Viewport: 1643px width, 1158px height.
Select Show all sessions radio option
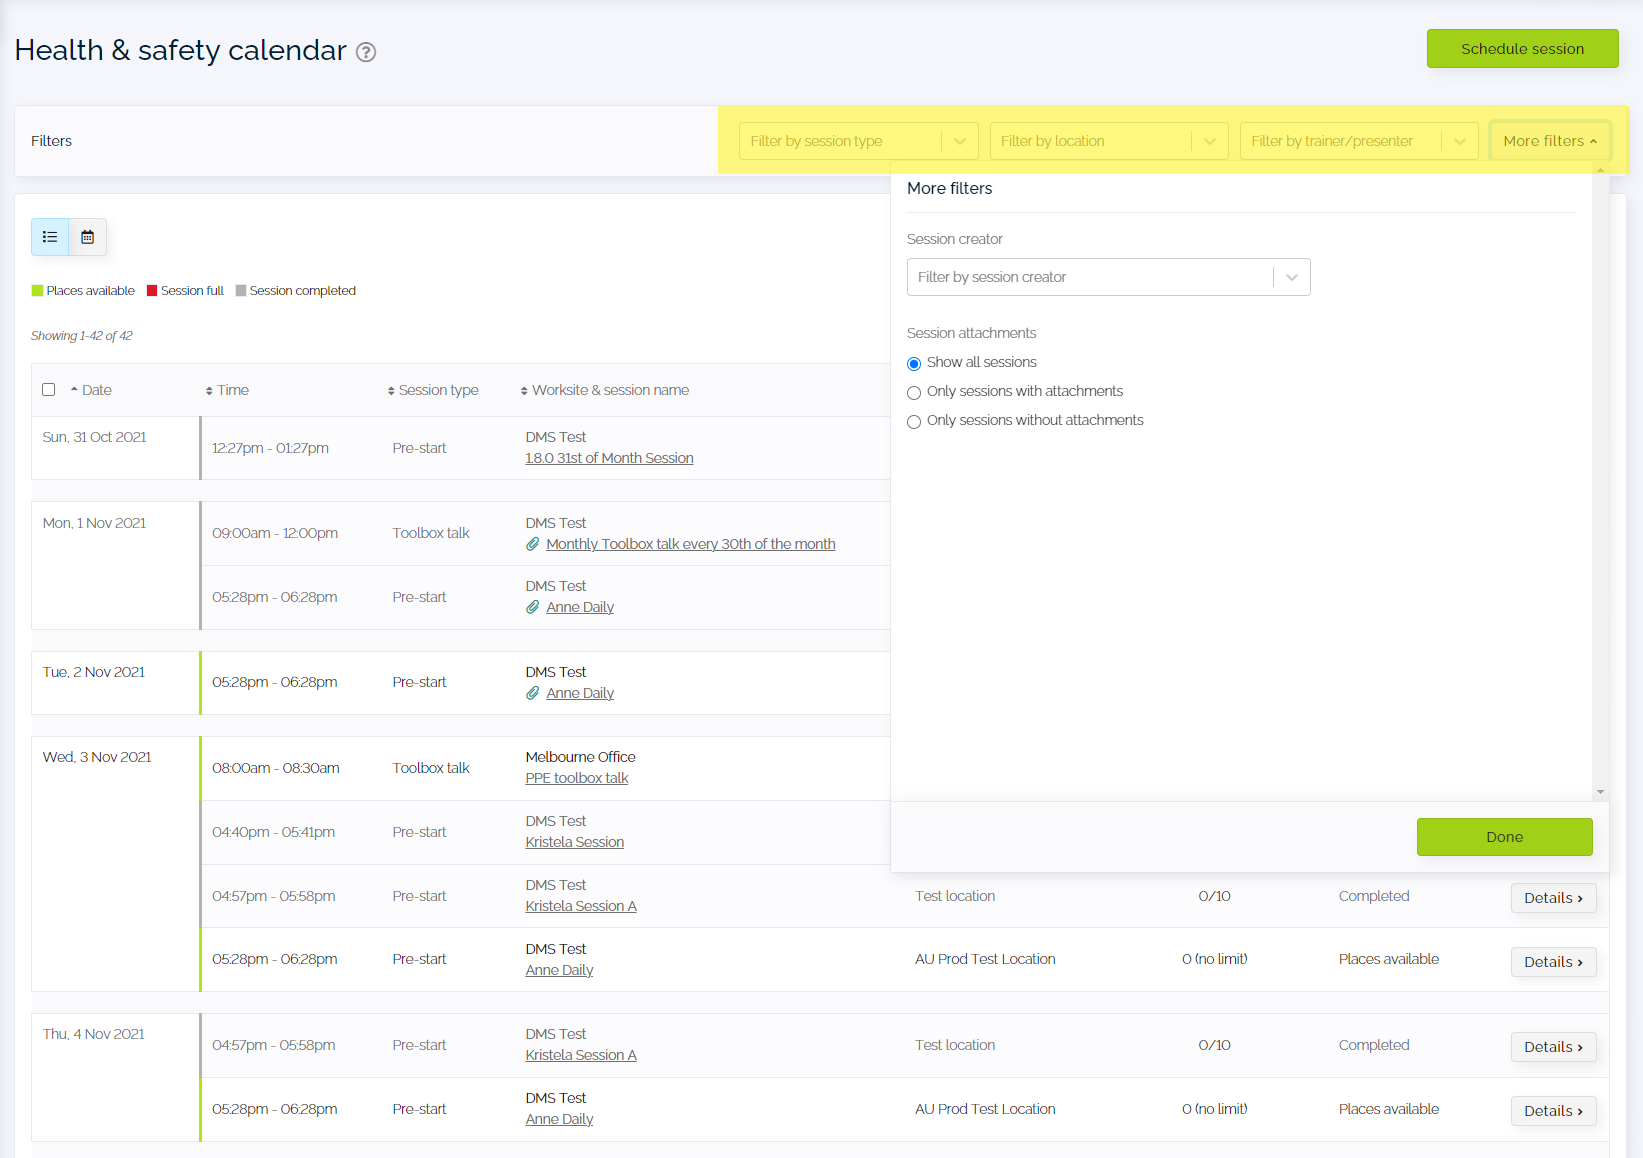[x=914, y=363]
